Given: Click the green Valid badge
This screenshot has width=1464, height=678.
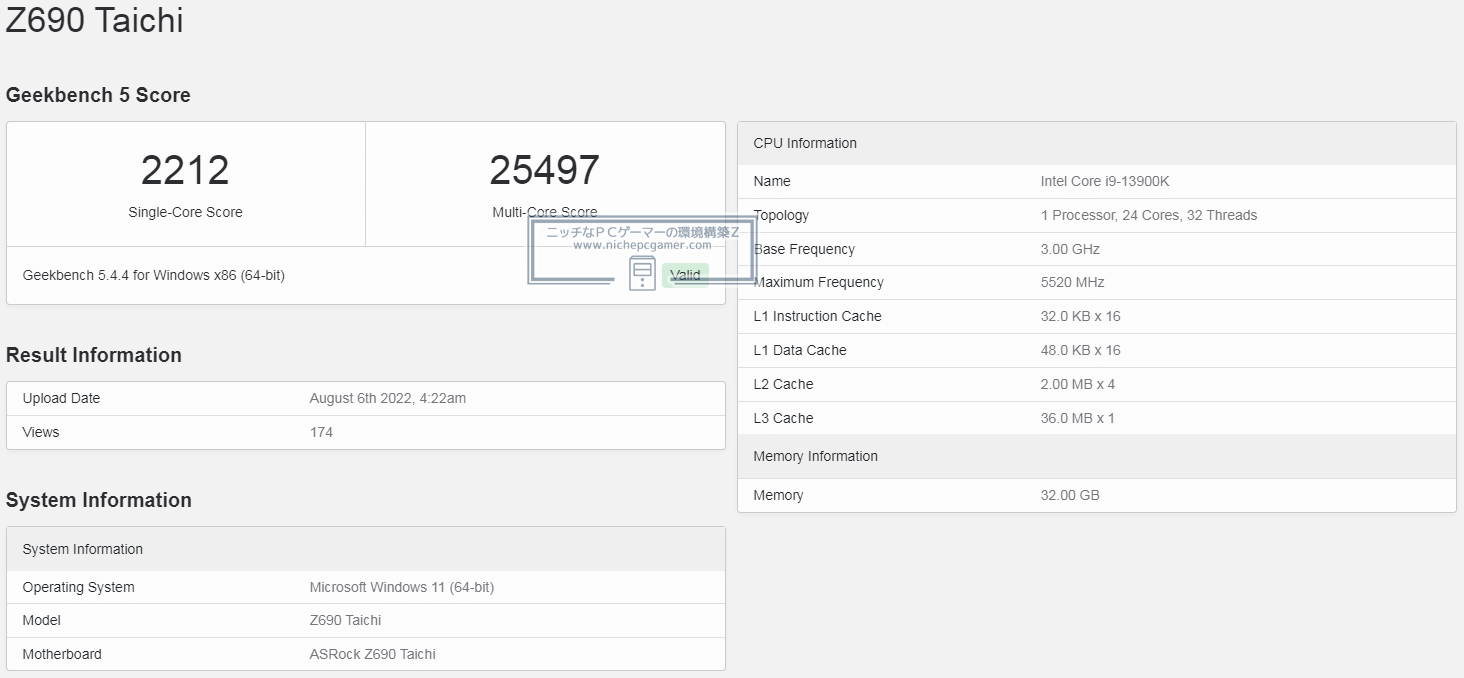Looking at the screenshot, I should 685,275.
